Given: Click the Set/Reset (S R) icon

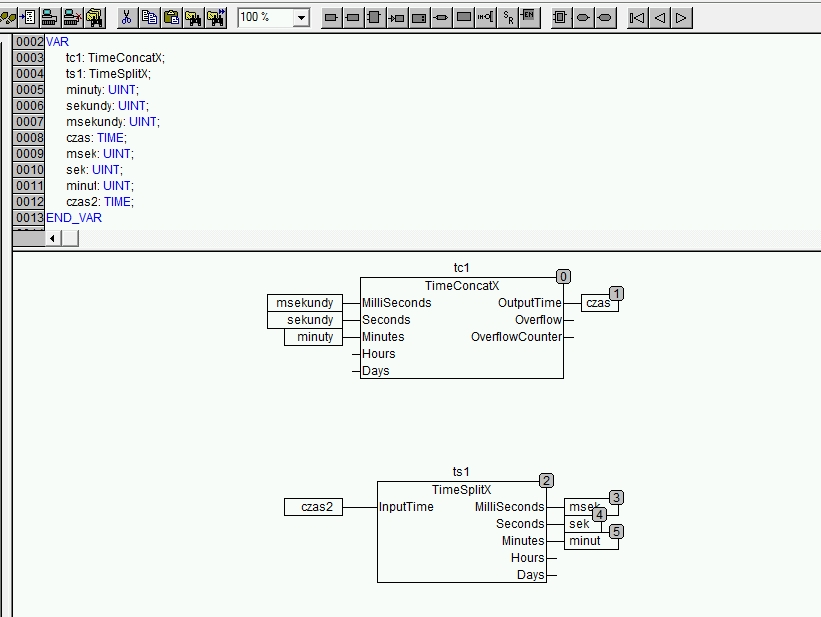Looking at the screenshot, I should 508,17.
